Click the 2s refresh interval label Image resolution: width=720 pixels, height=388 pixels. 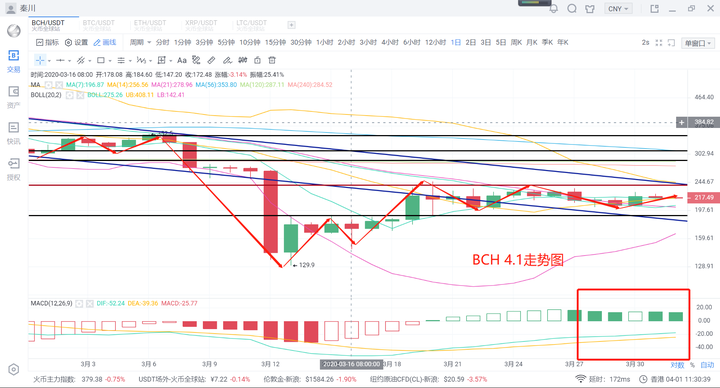pos(645,43)
